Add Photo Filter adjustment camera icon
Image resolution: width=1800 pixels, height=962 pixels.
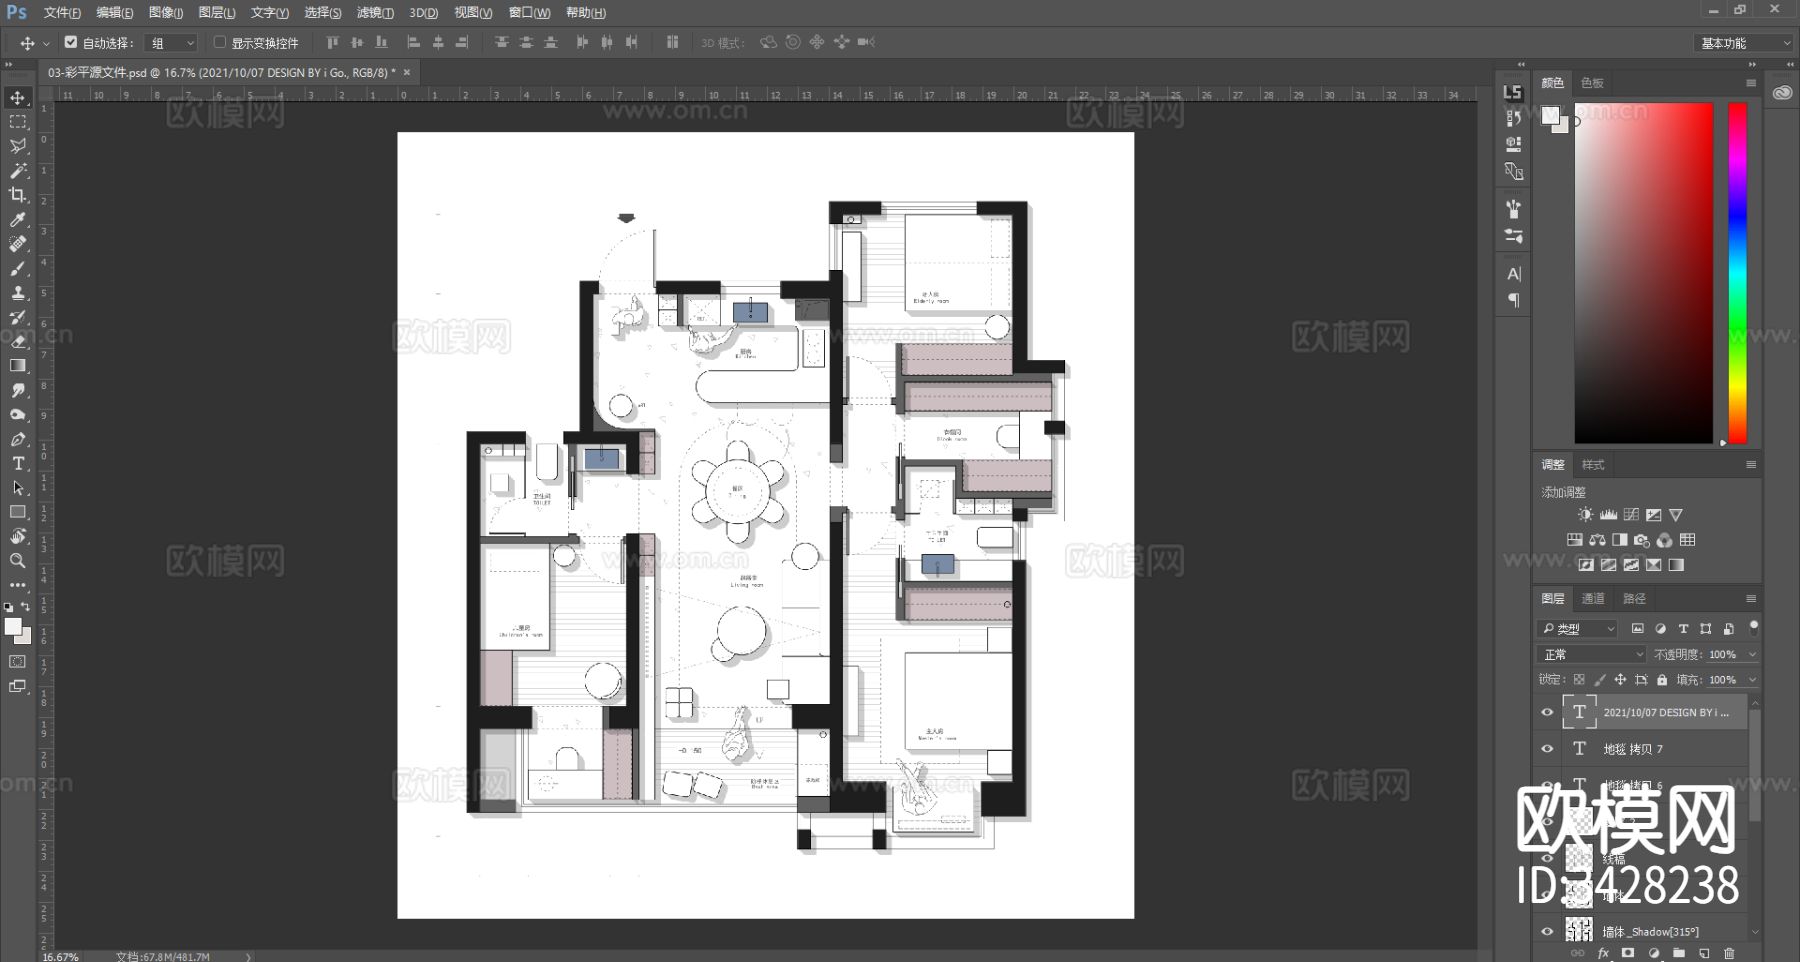click(1642, 540)
